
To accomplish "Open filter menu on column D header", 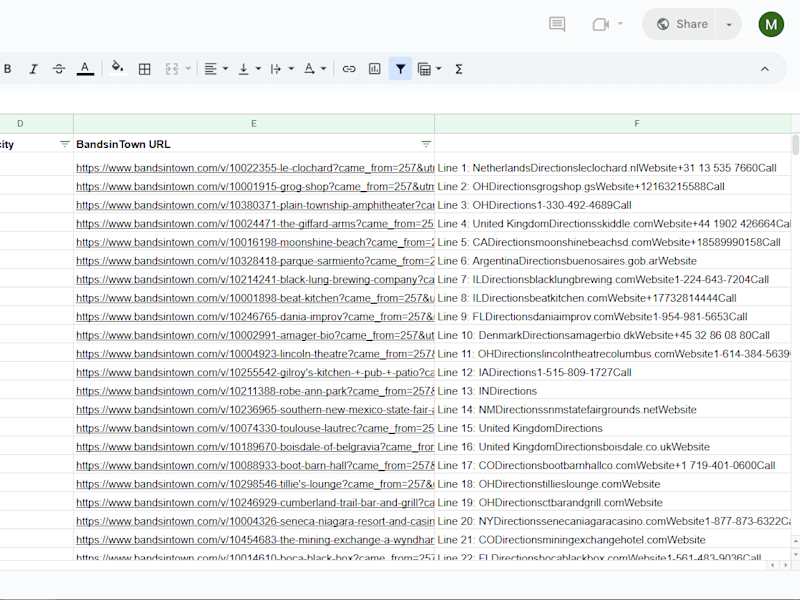I will (65, 144).
